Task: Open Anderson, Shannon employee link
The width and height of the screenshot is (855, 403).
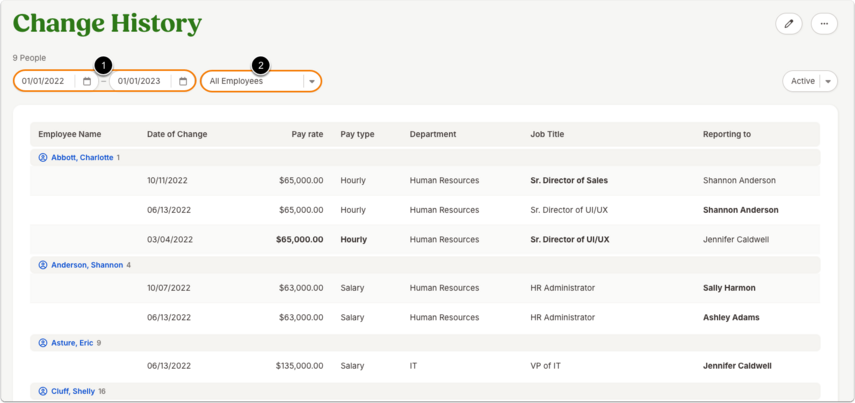Action: (87, 265)
